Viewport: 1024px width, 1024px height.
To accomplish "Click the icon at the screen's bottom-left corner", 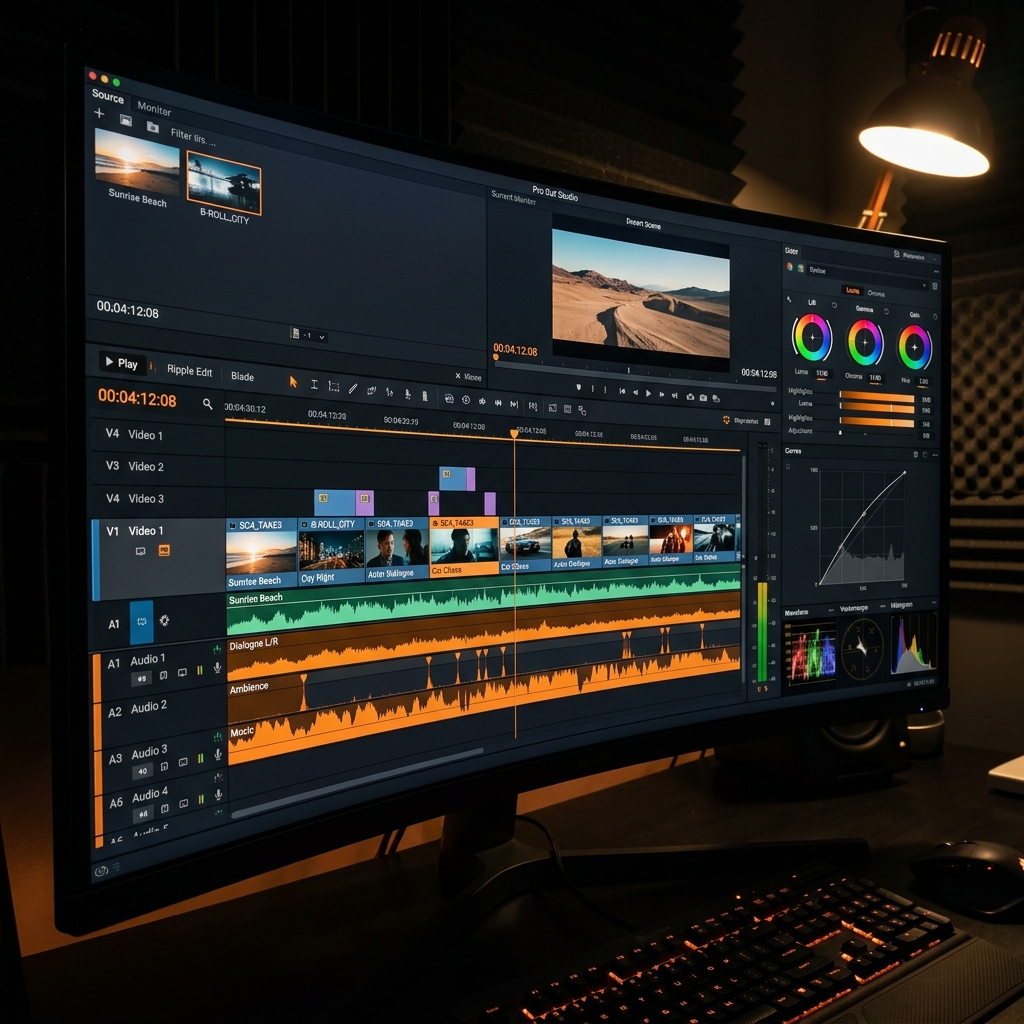I will pyautogui.click(x=101, y=871).
